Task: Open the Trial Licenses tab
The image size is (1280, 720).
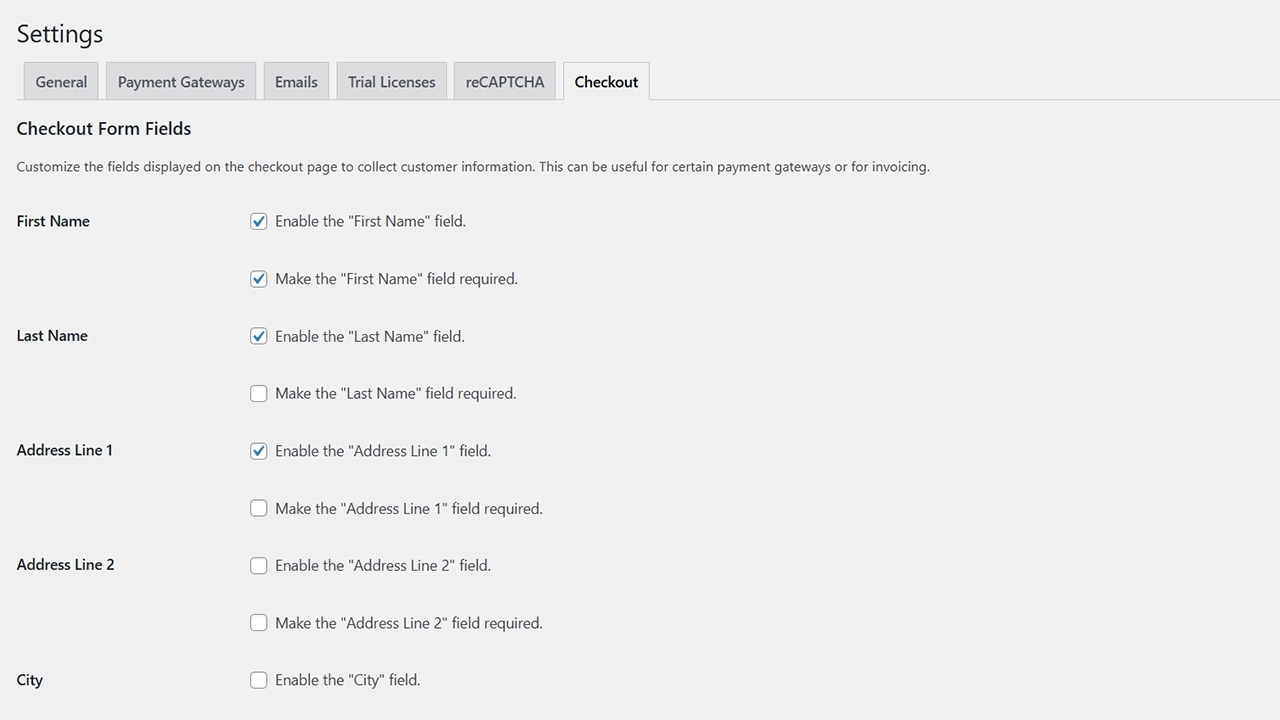Action: tap(391, 82)
